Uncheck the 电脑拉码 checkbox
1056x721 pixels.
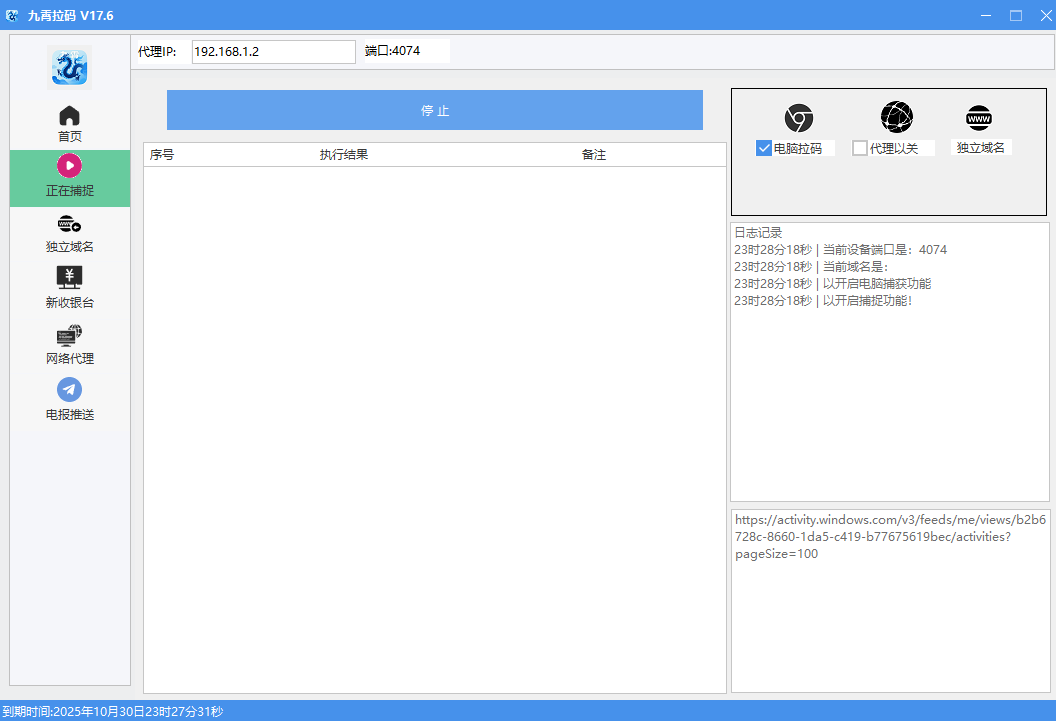tap(764, 148)
